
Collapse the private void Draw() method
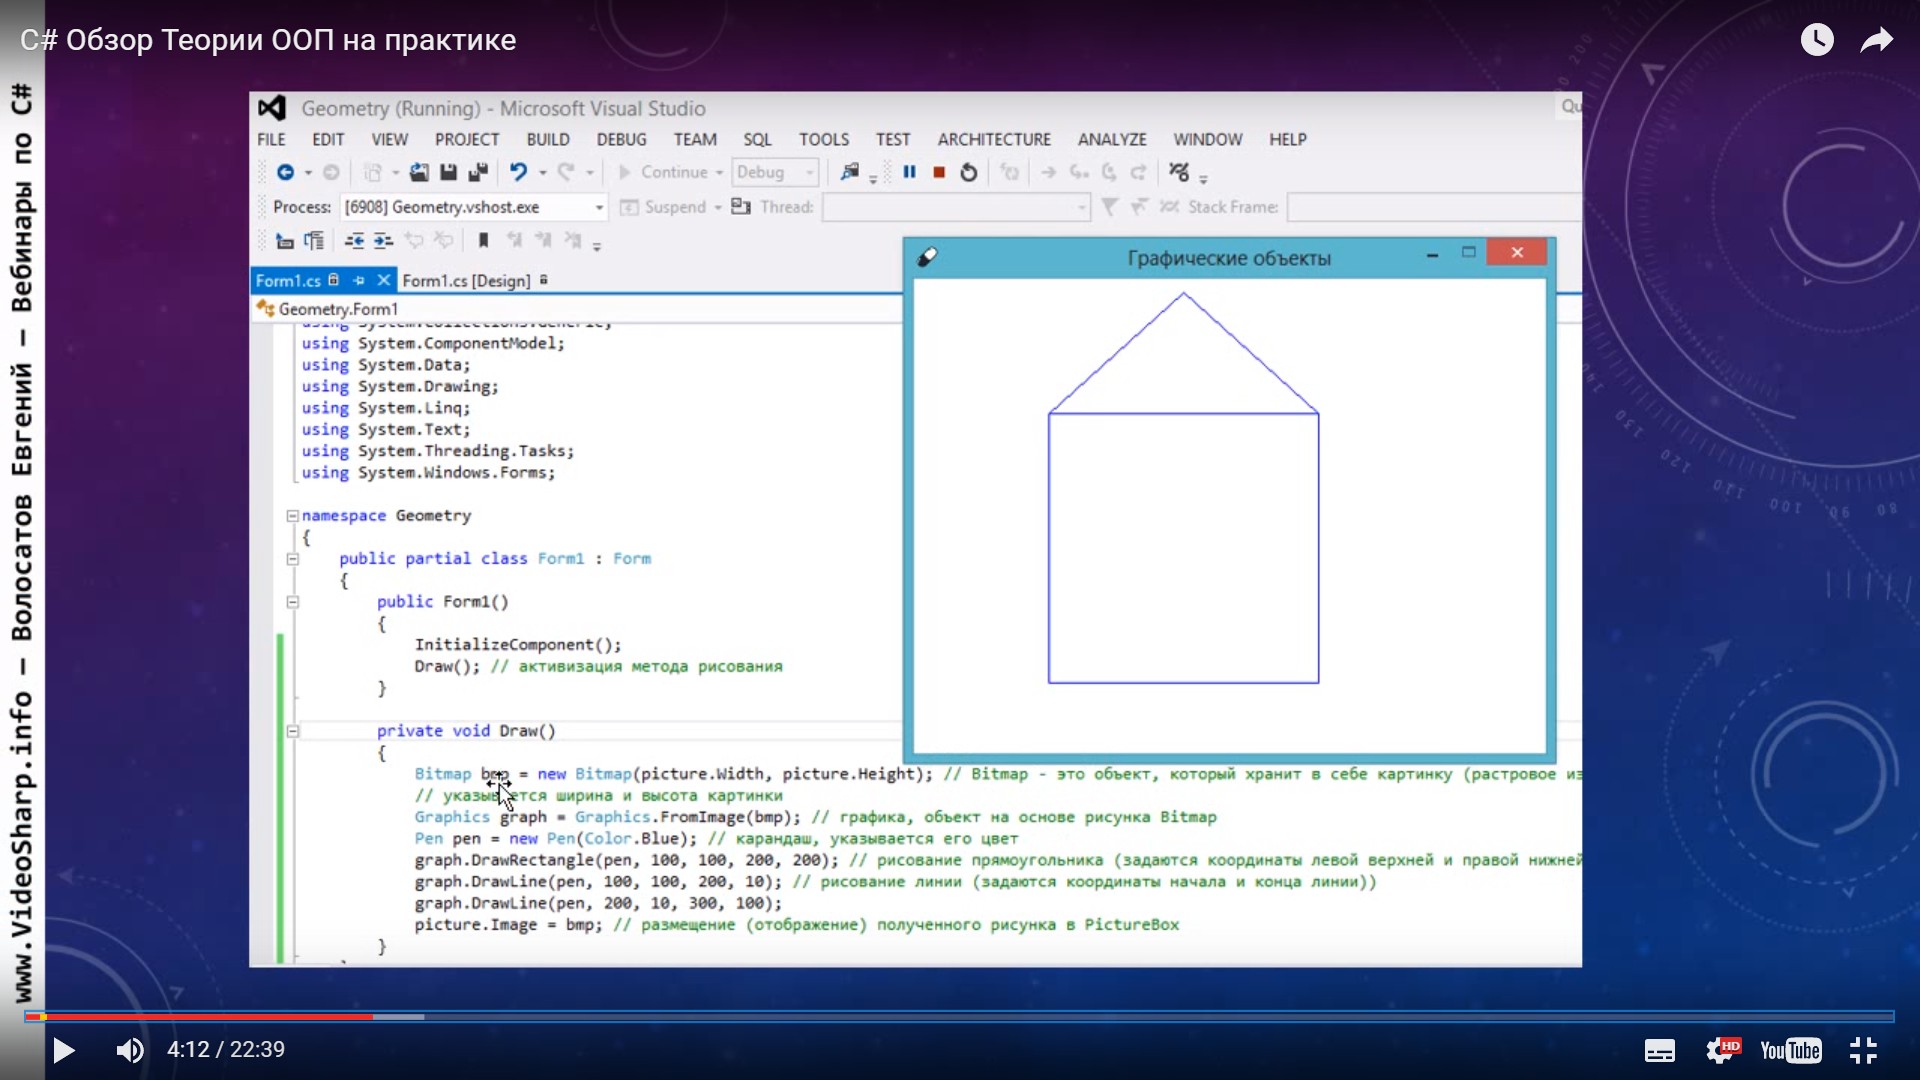click(292, 731)
